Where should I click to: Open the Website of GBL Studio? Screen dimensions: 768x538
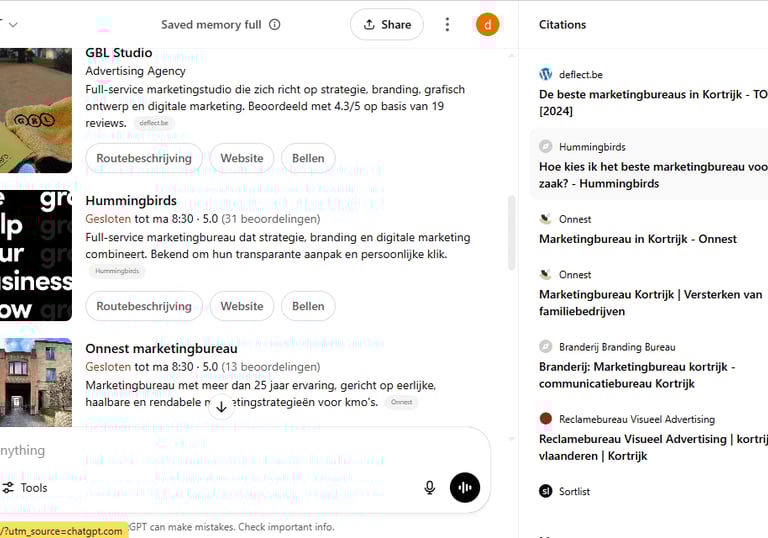[242, 158]
